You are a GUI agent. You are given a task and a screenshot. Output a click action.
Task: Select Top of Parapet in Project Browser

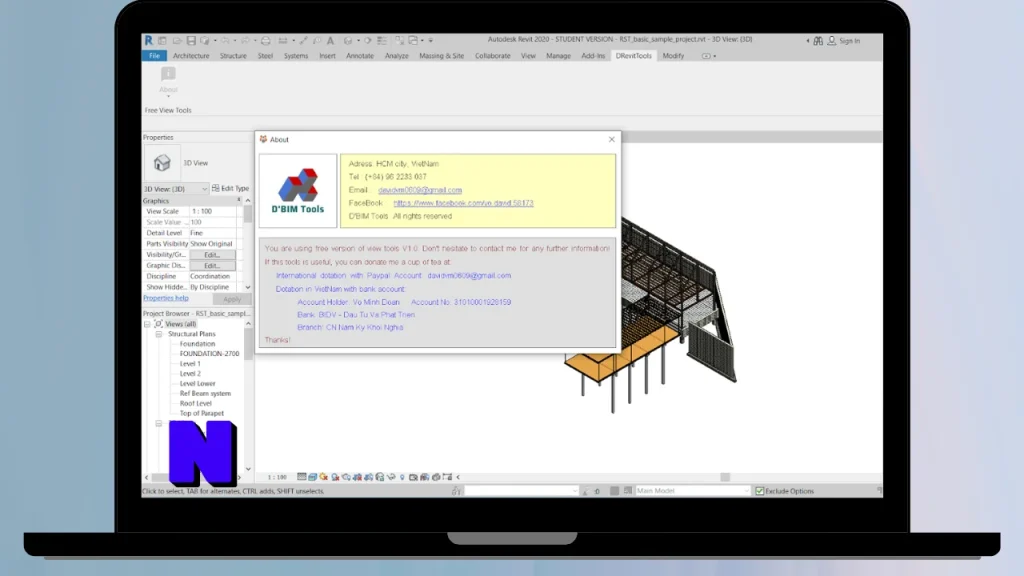pos(201,413)
